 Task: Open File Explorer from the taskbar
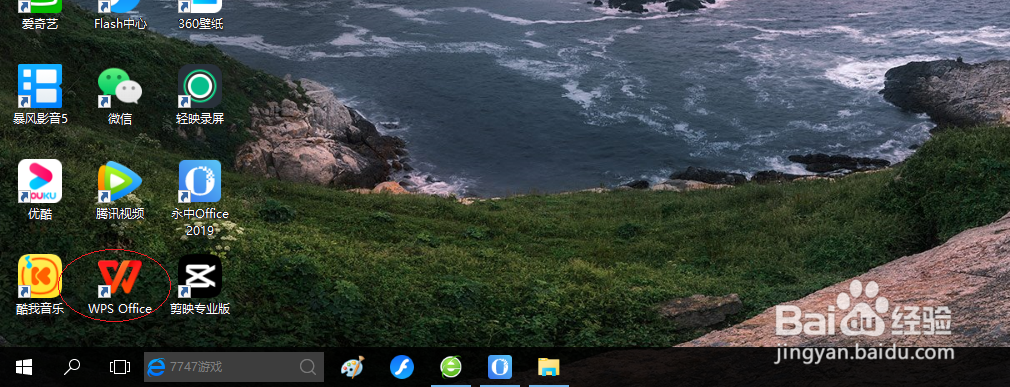tap(549, 367)
